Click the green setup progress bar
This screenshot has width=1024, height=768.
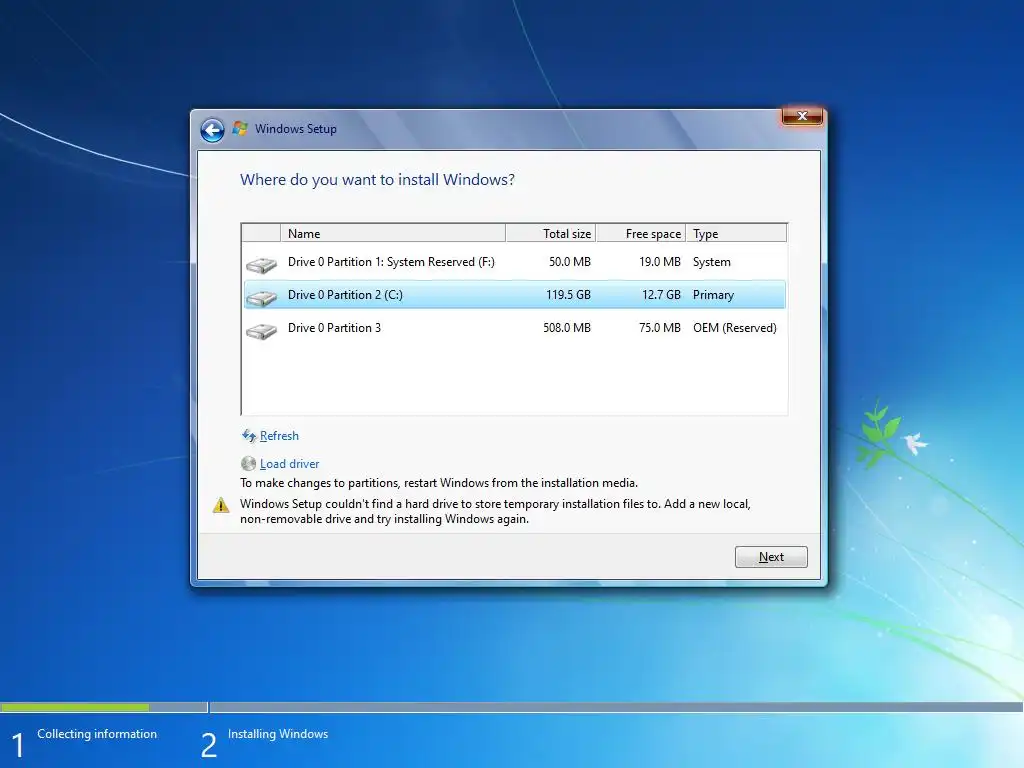[74, 707]
